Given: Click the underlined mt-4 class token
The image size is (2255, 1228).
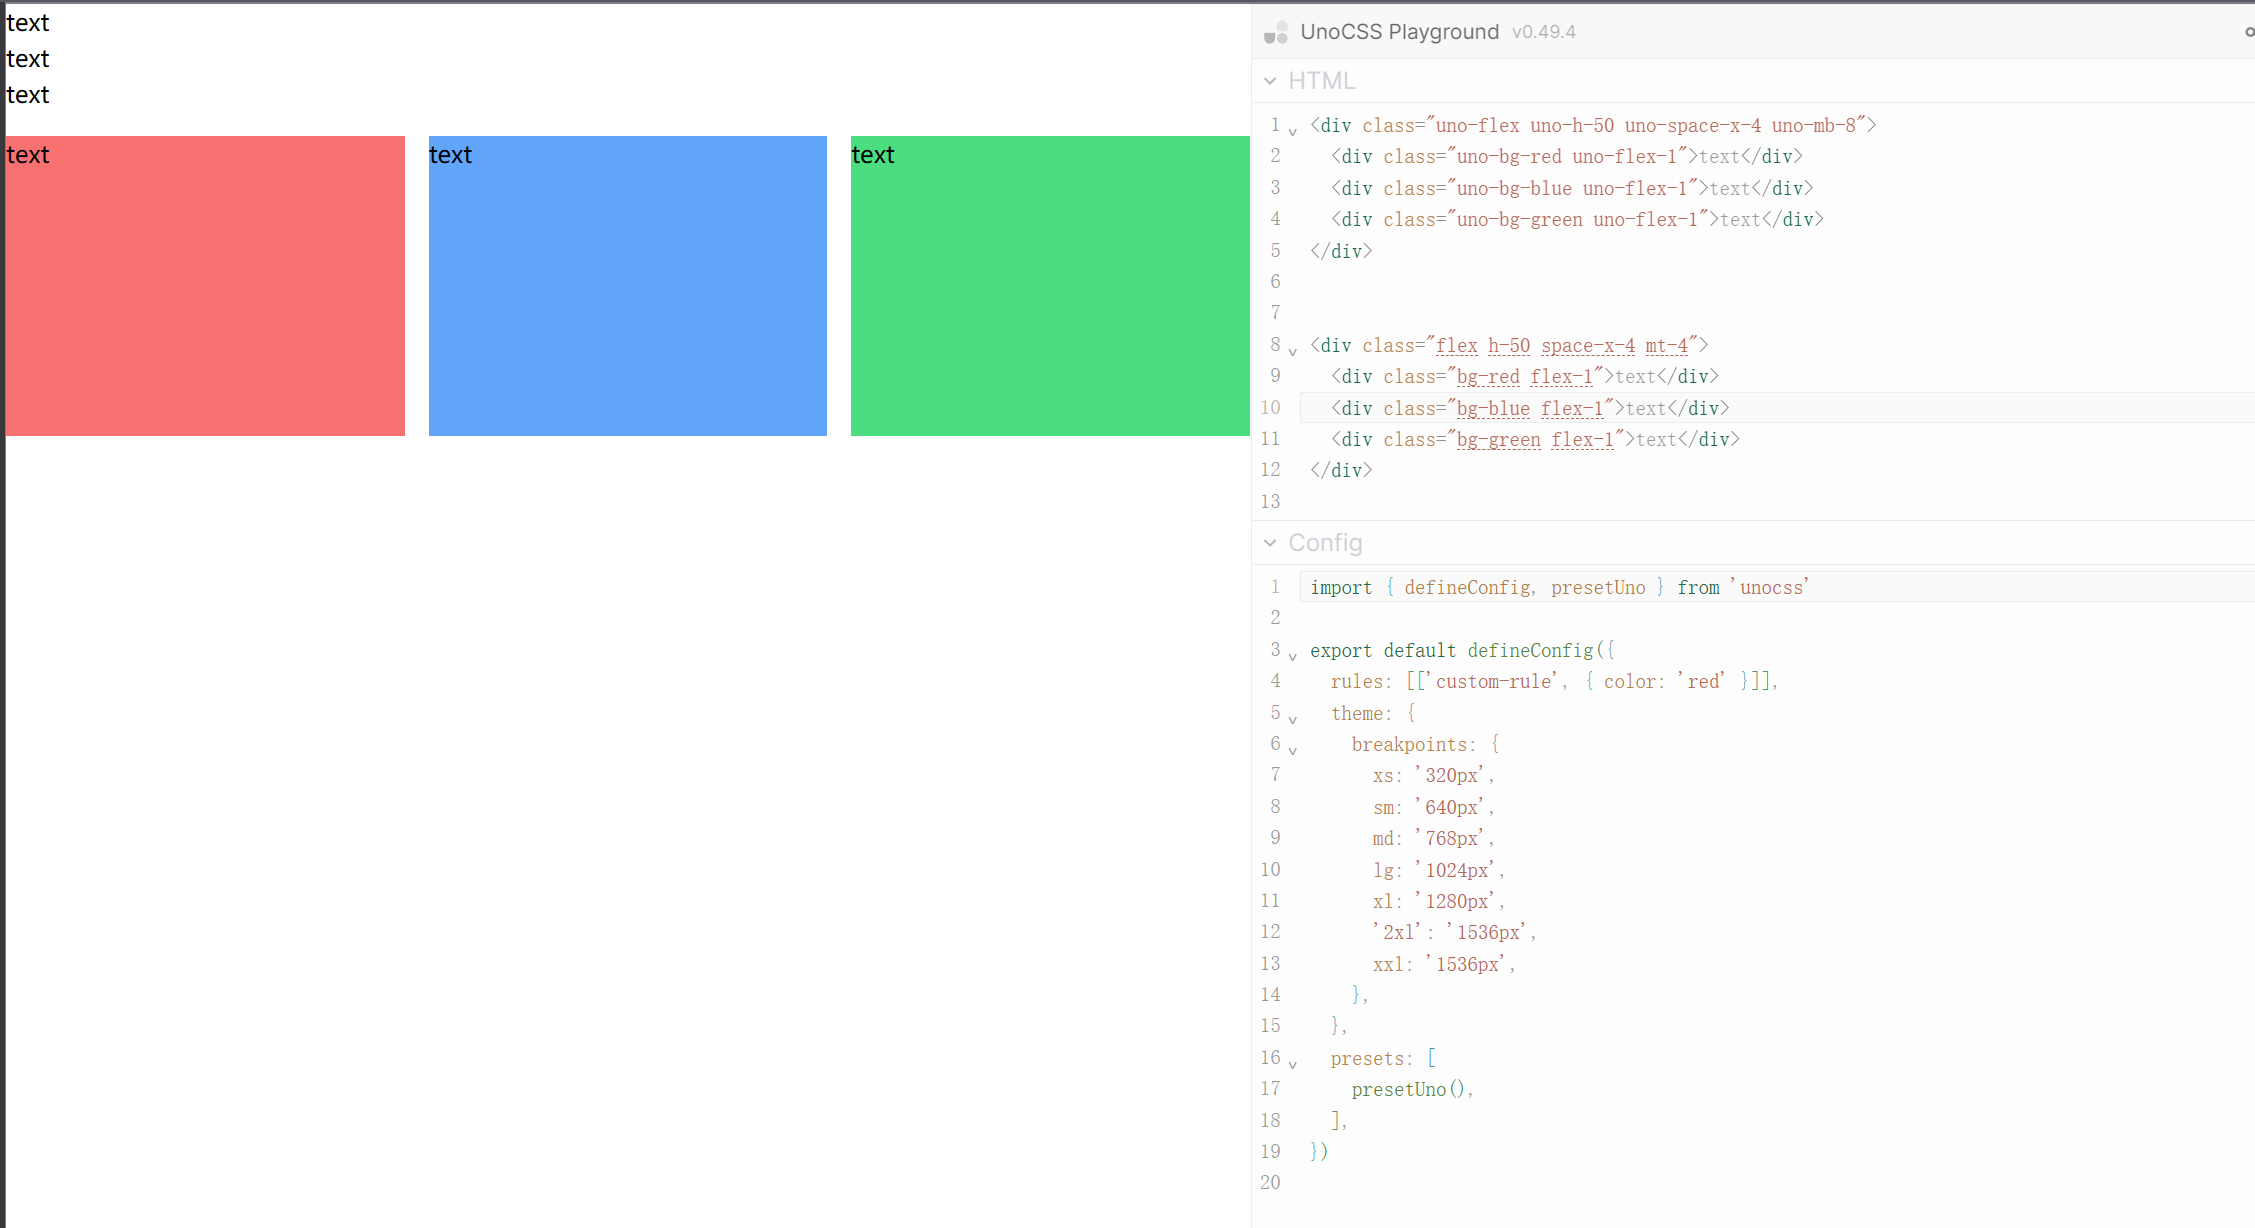Looking at the screenshot, I should (1666, 345).
